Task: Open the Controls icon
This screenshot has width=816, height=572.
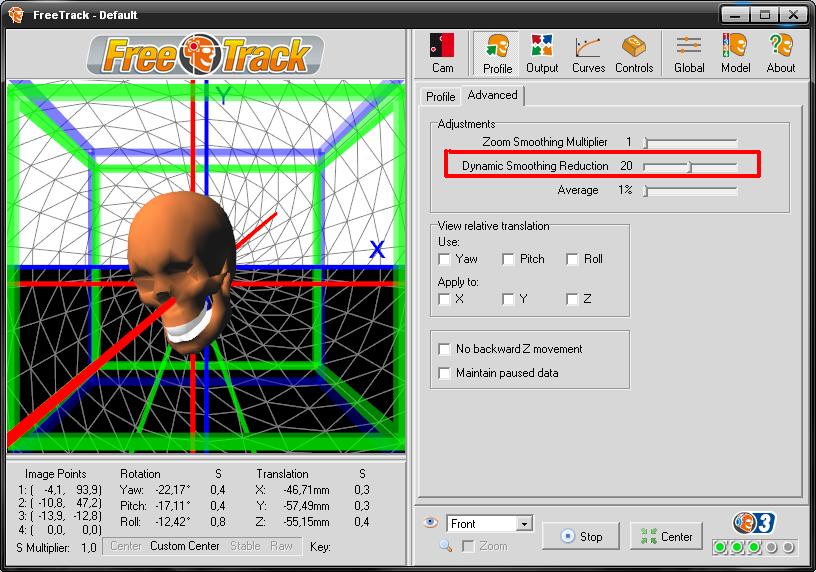Action: (x=634, y=53)
